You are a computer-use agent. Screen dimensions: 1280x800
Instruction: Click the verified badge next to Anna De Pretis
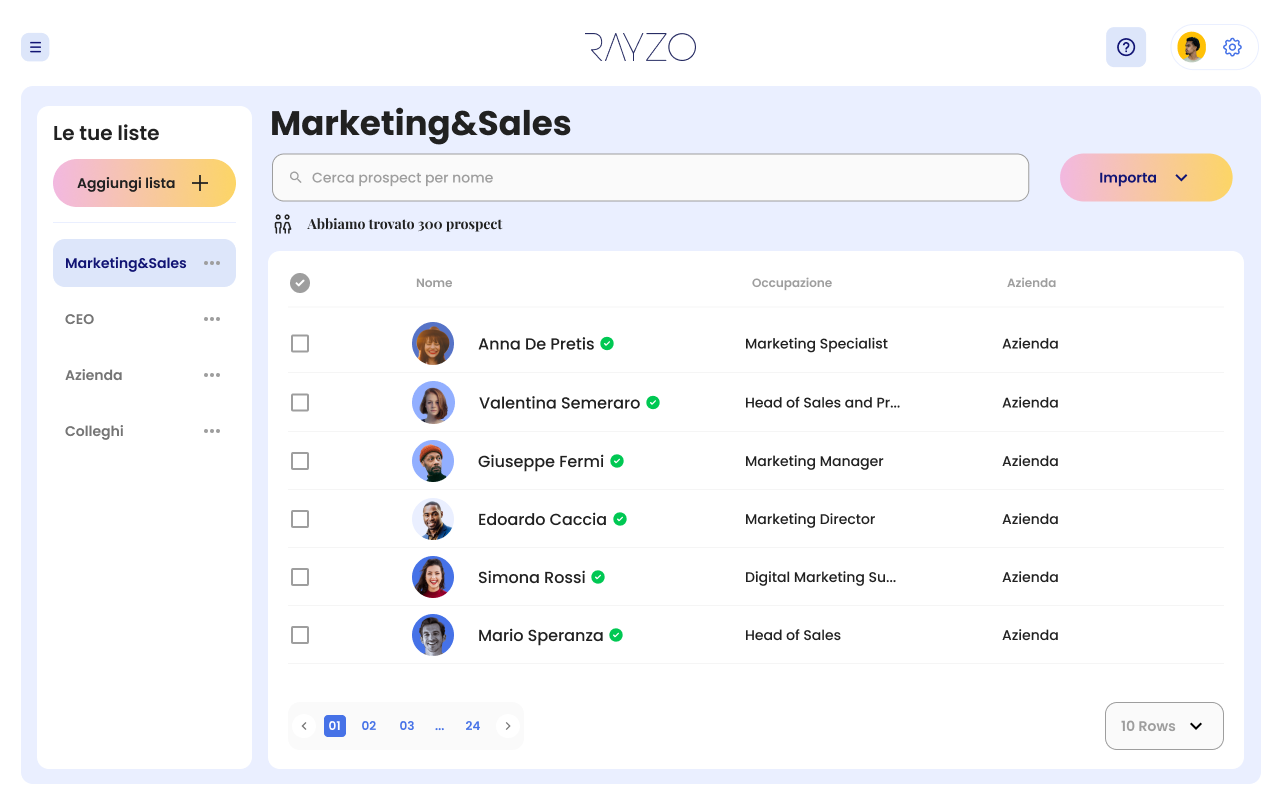tap(607, 343)
